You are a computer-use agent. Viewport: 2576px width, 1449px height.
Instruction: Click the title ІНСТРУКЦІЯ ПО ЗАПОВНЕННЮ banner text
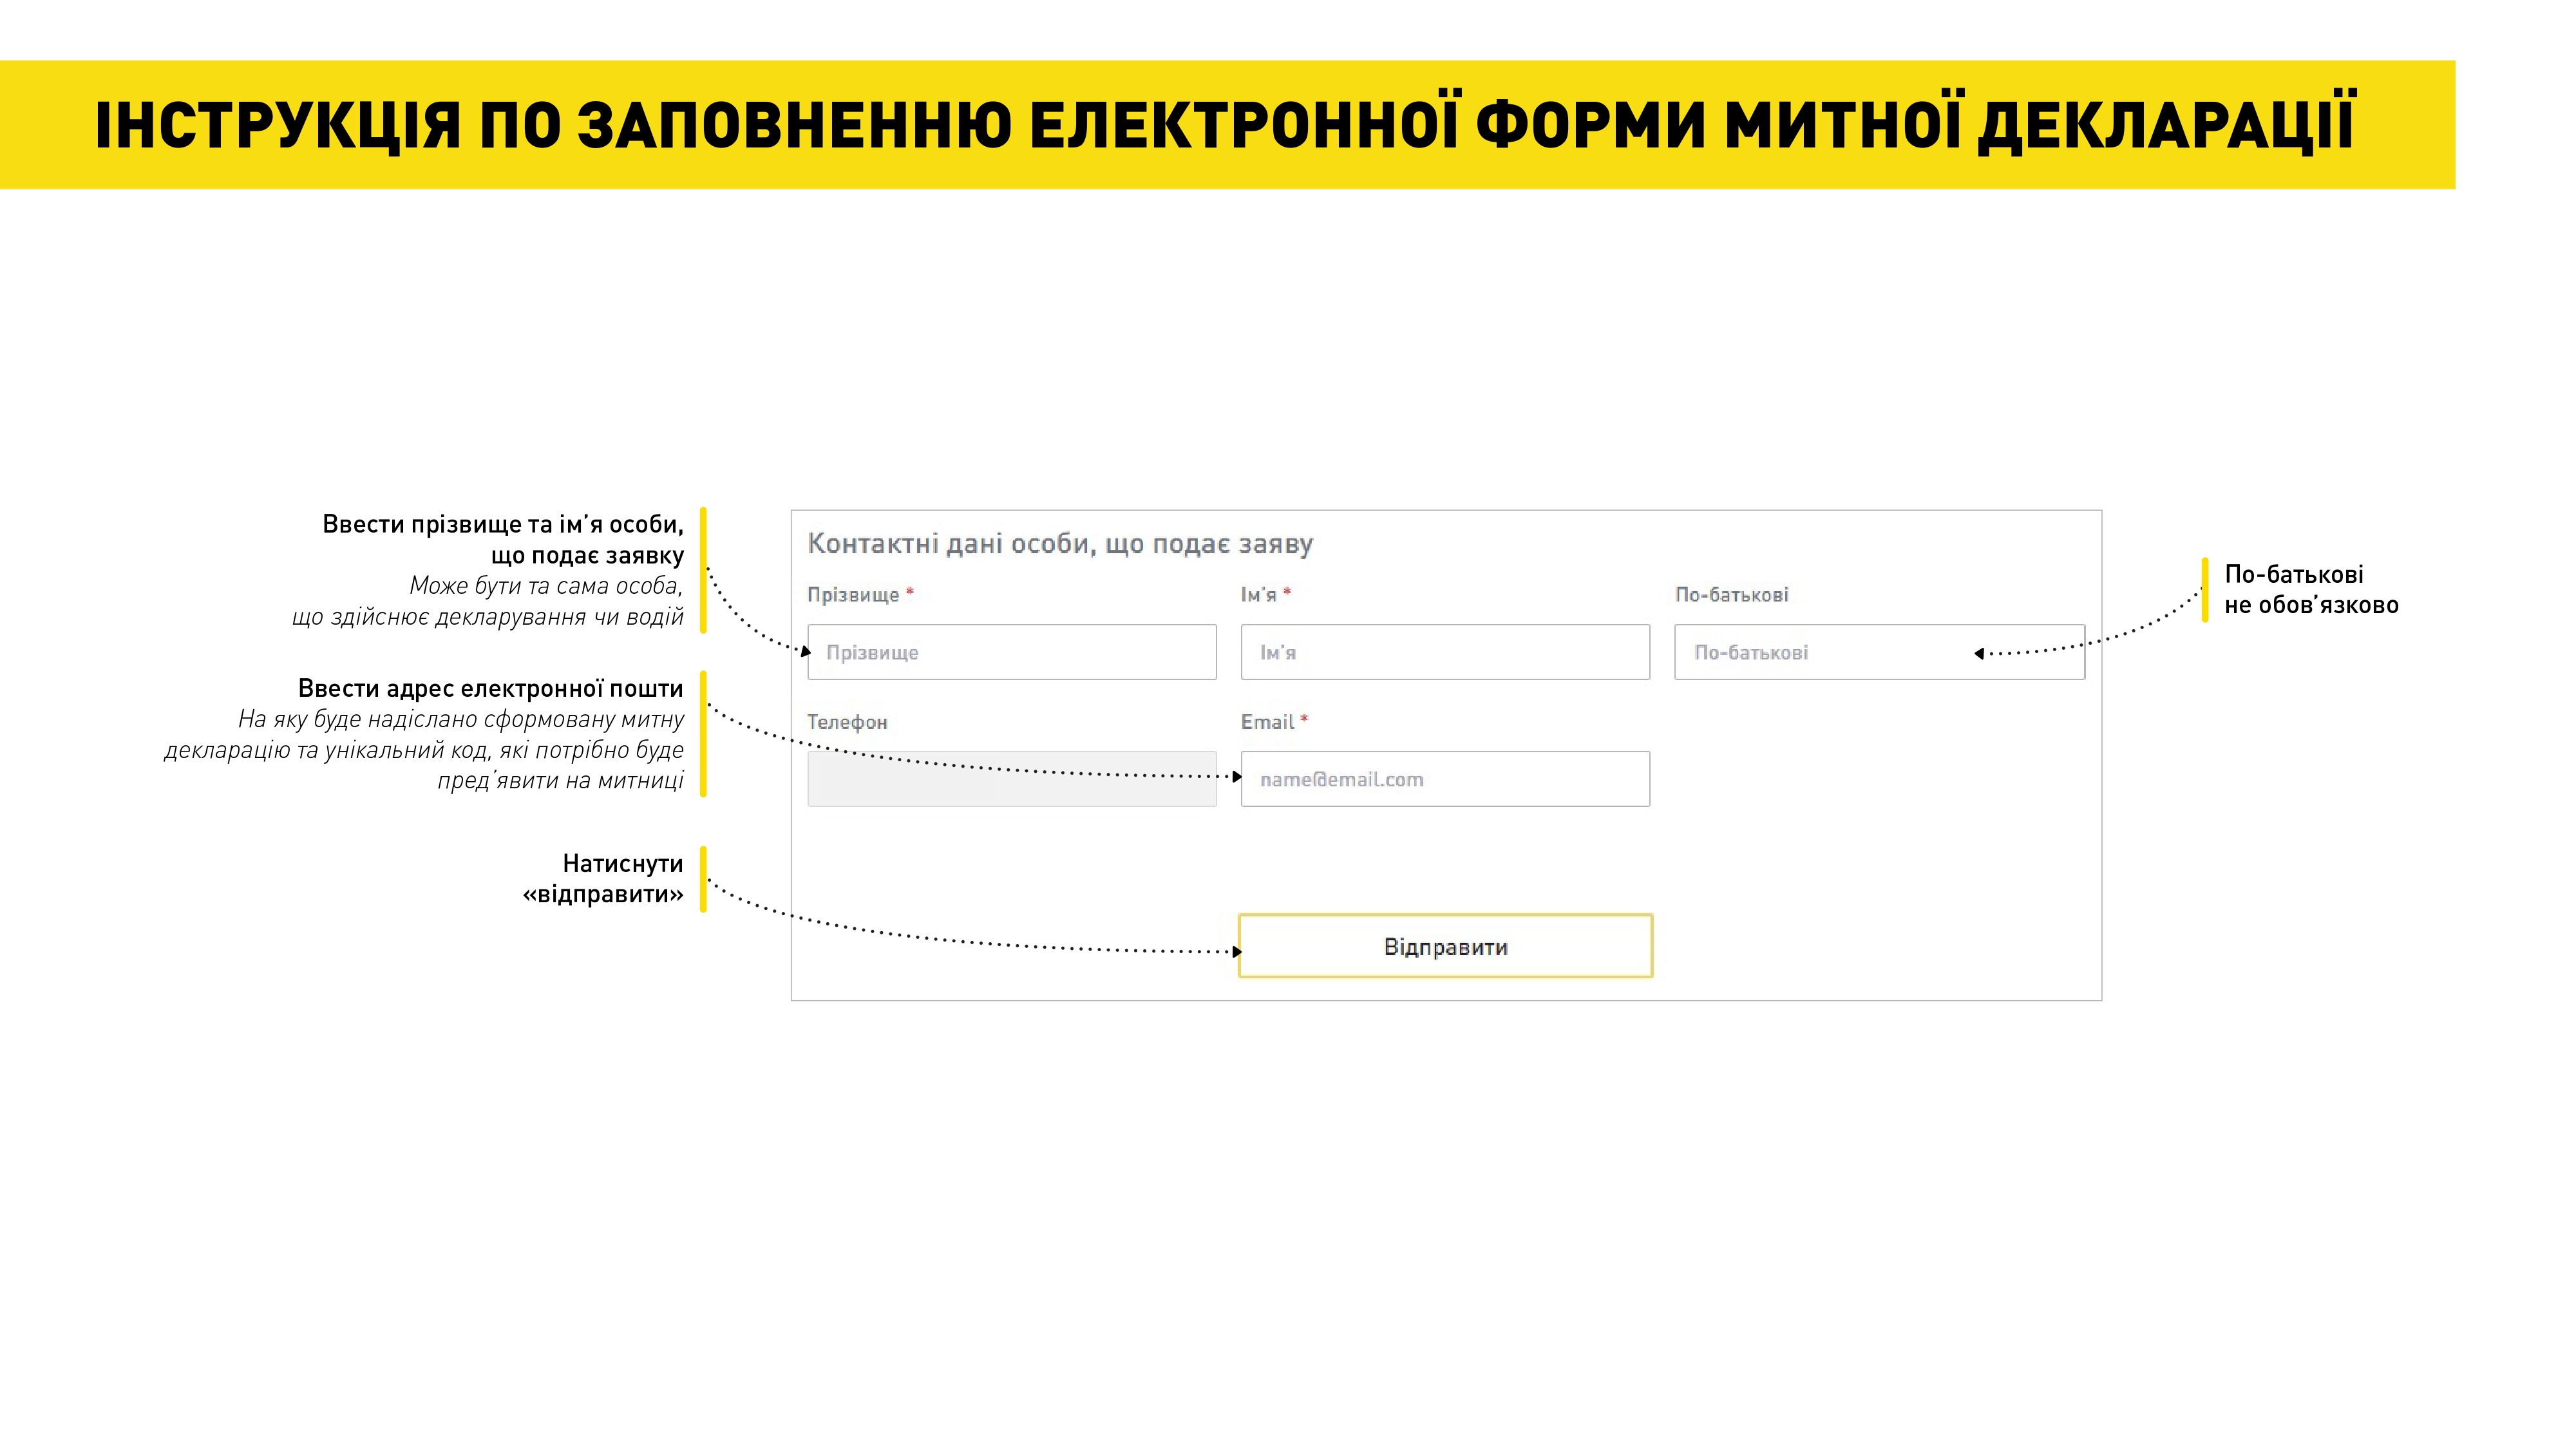point(1226,125)
